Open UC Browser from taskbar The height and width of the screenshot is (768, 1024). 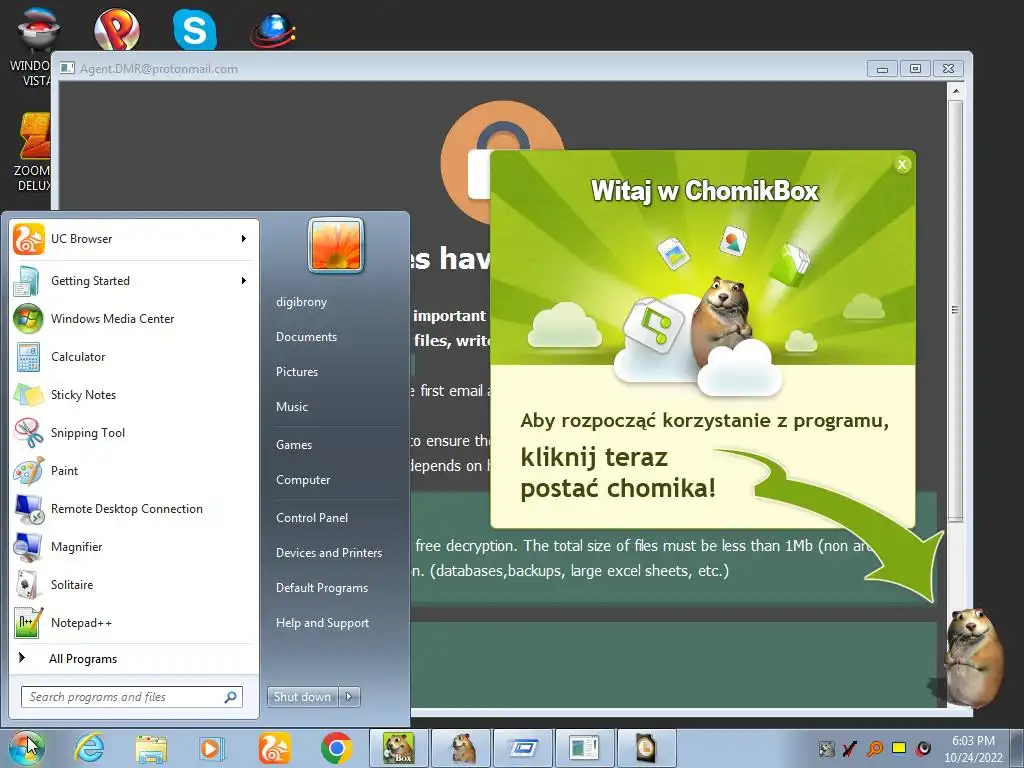(x=274, y=748)
